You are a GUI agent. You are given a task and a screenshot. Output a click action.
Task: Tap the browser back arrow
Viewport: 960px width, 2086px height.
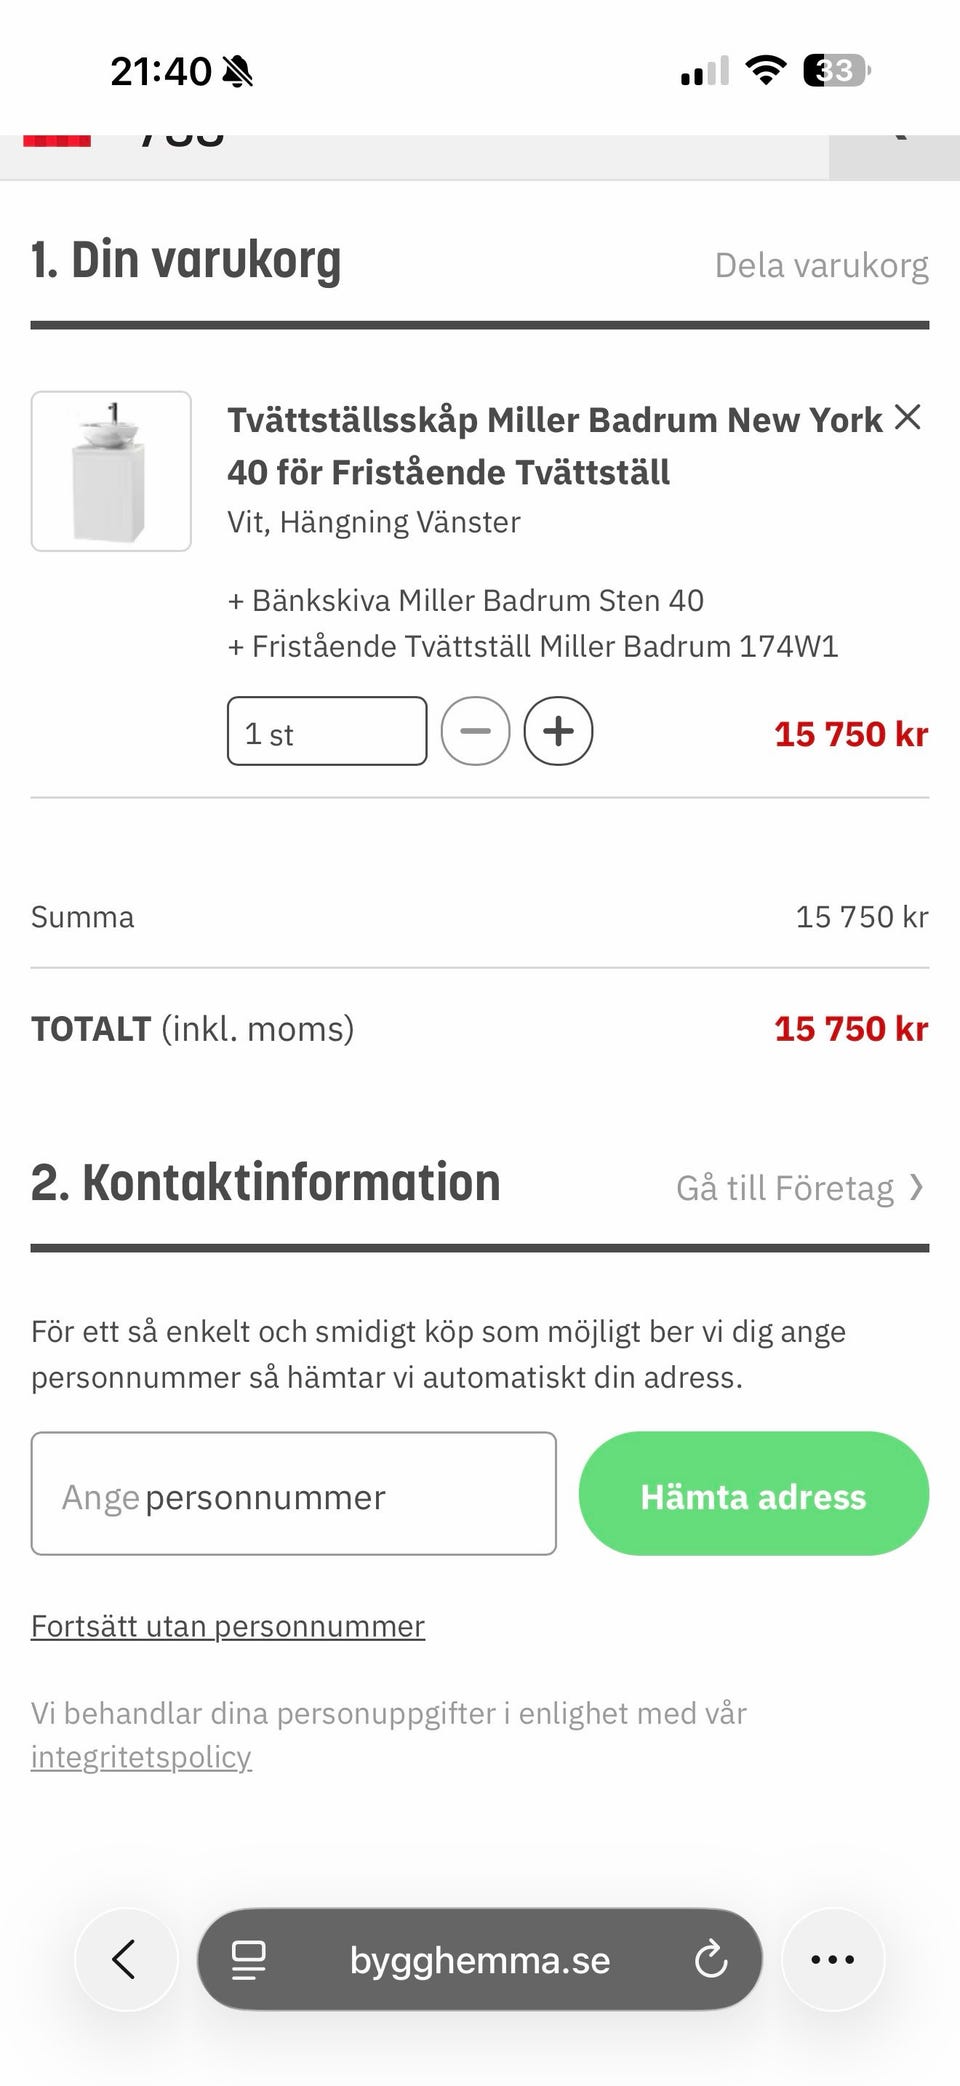click(x=125, y=1959)
